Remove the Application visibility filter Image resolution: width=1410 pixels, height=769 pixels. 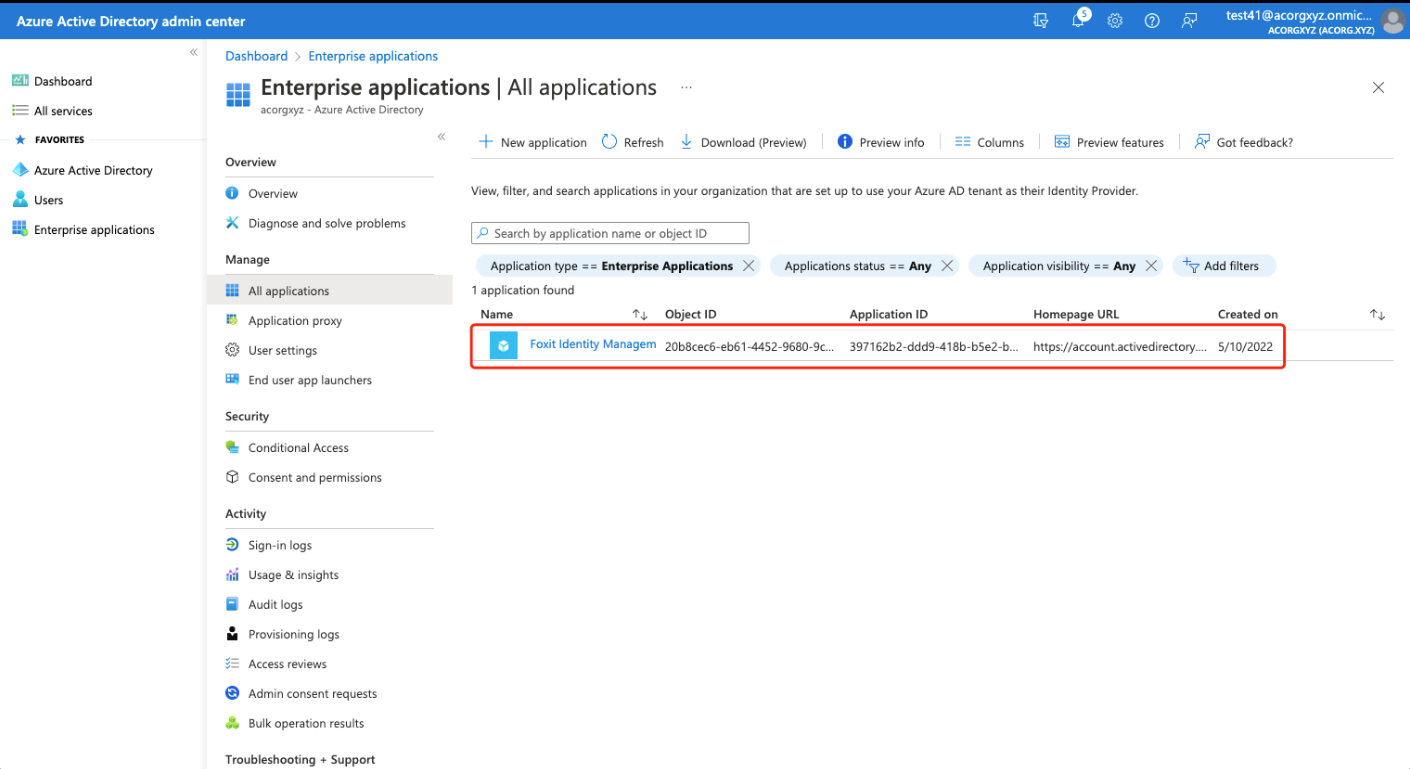(1151, 266)
